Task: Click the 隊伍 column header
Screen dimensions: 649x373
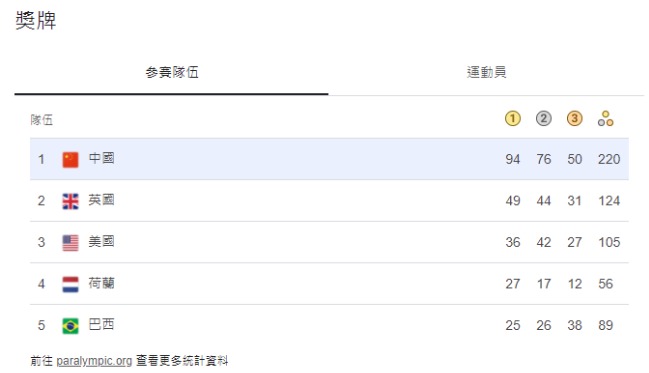Action: (x=41, y=120)
